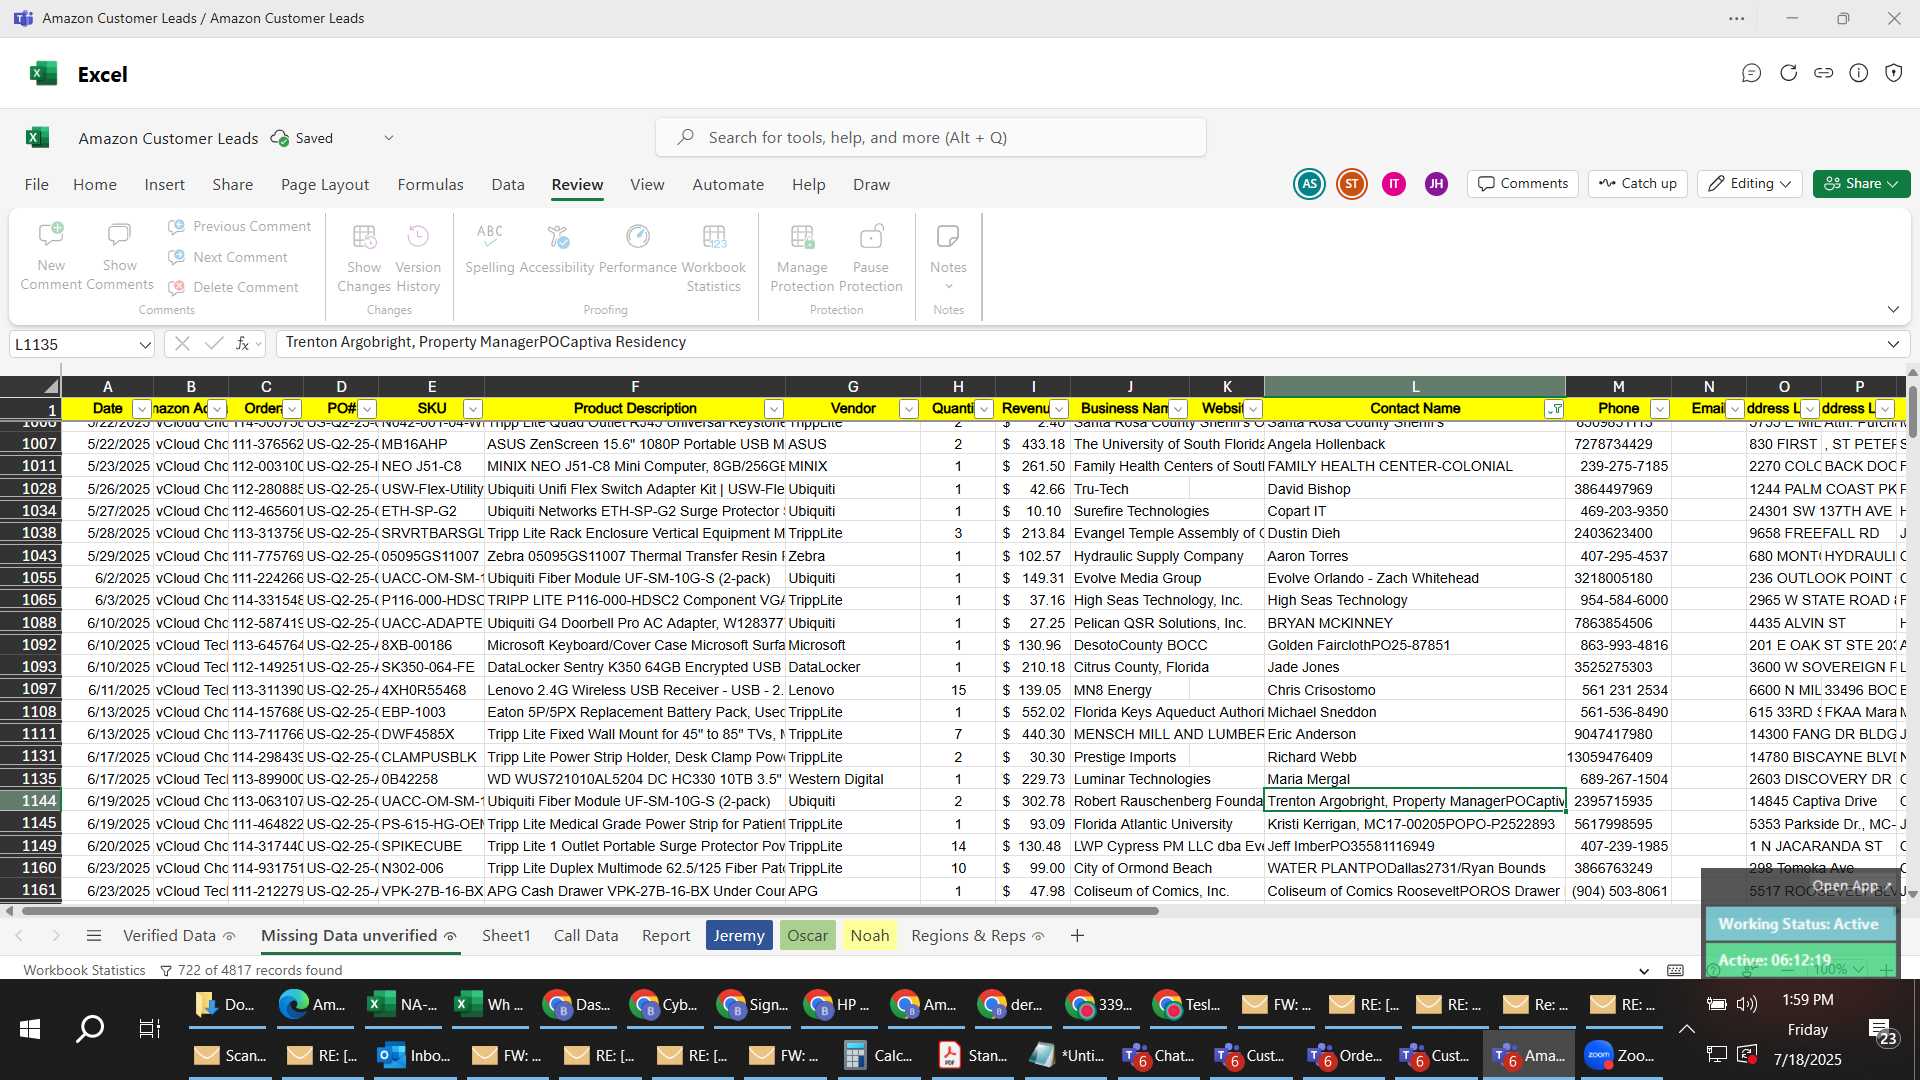Open the Zoom app in taskbar
This screenshot has width=1920, height=1080.
pyautogui.click(x=1620, y=1055)
